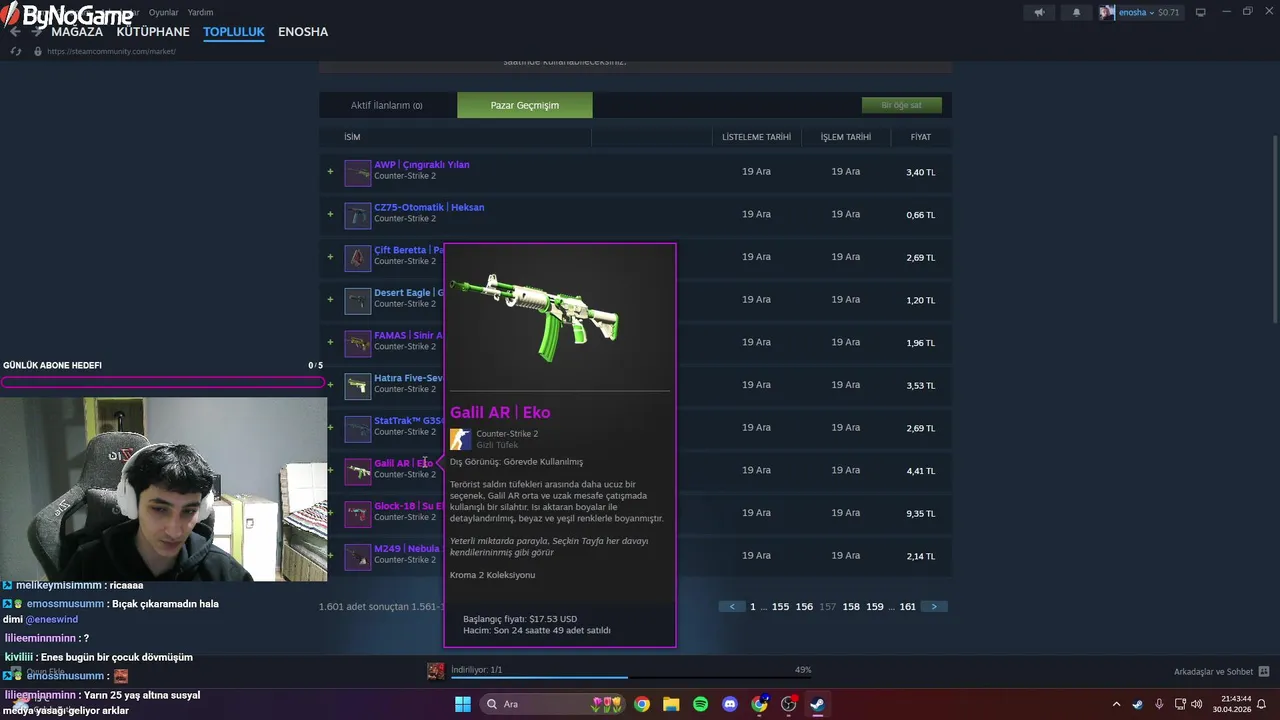Sort by İSİM column header
This screenshot has width=1280, height=720.
coord(352,137)
